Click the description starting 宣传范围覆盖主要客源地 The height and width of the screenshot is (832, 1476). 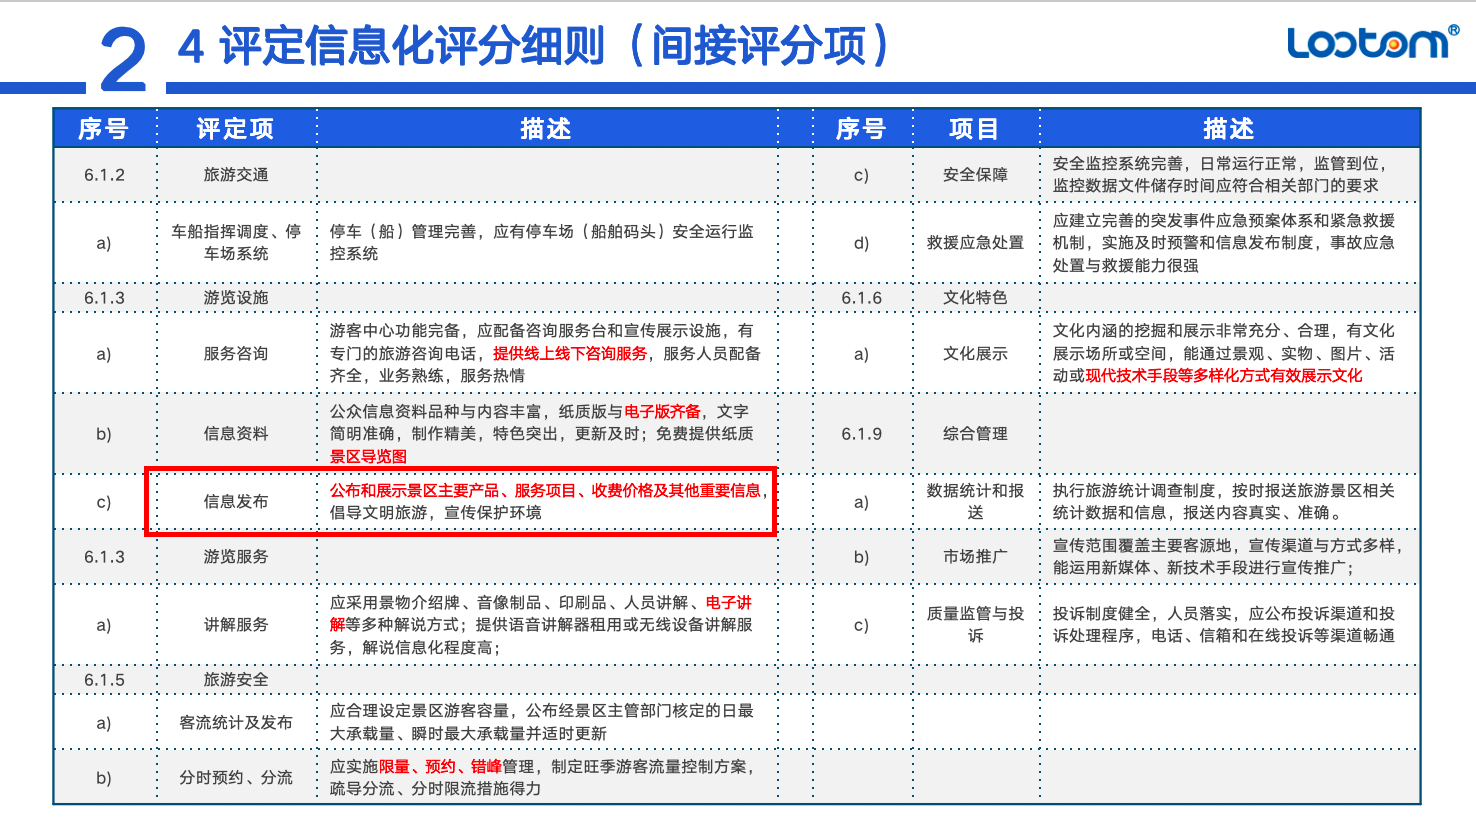tap(1228, 557)
